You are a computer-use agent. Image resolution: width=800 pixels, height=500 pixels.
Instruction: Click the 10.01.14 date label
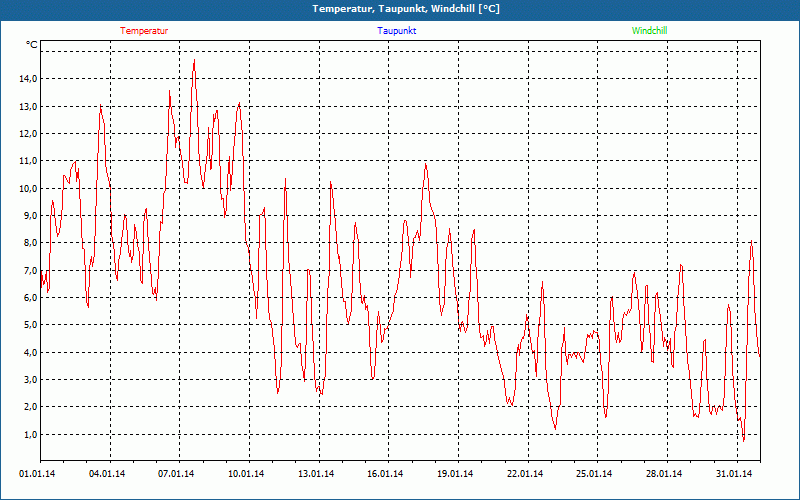tap(246, 474)
